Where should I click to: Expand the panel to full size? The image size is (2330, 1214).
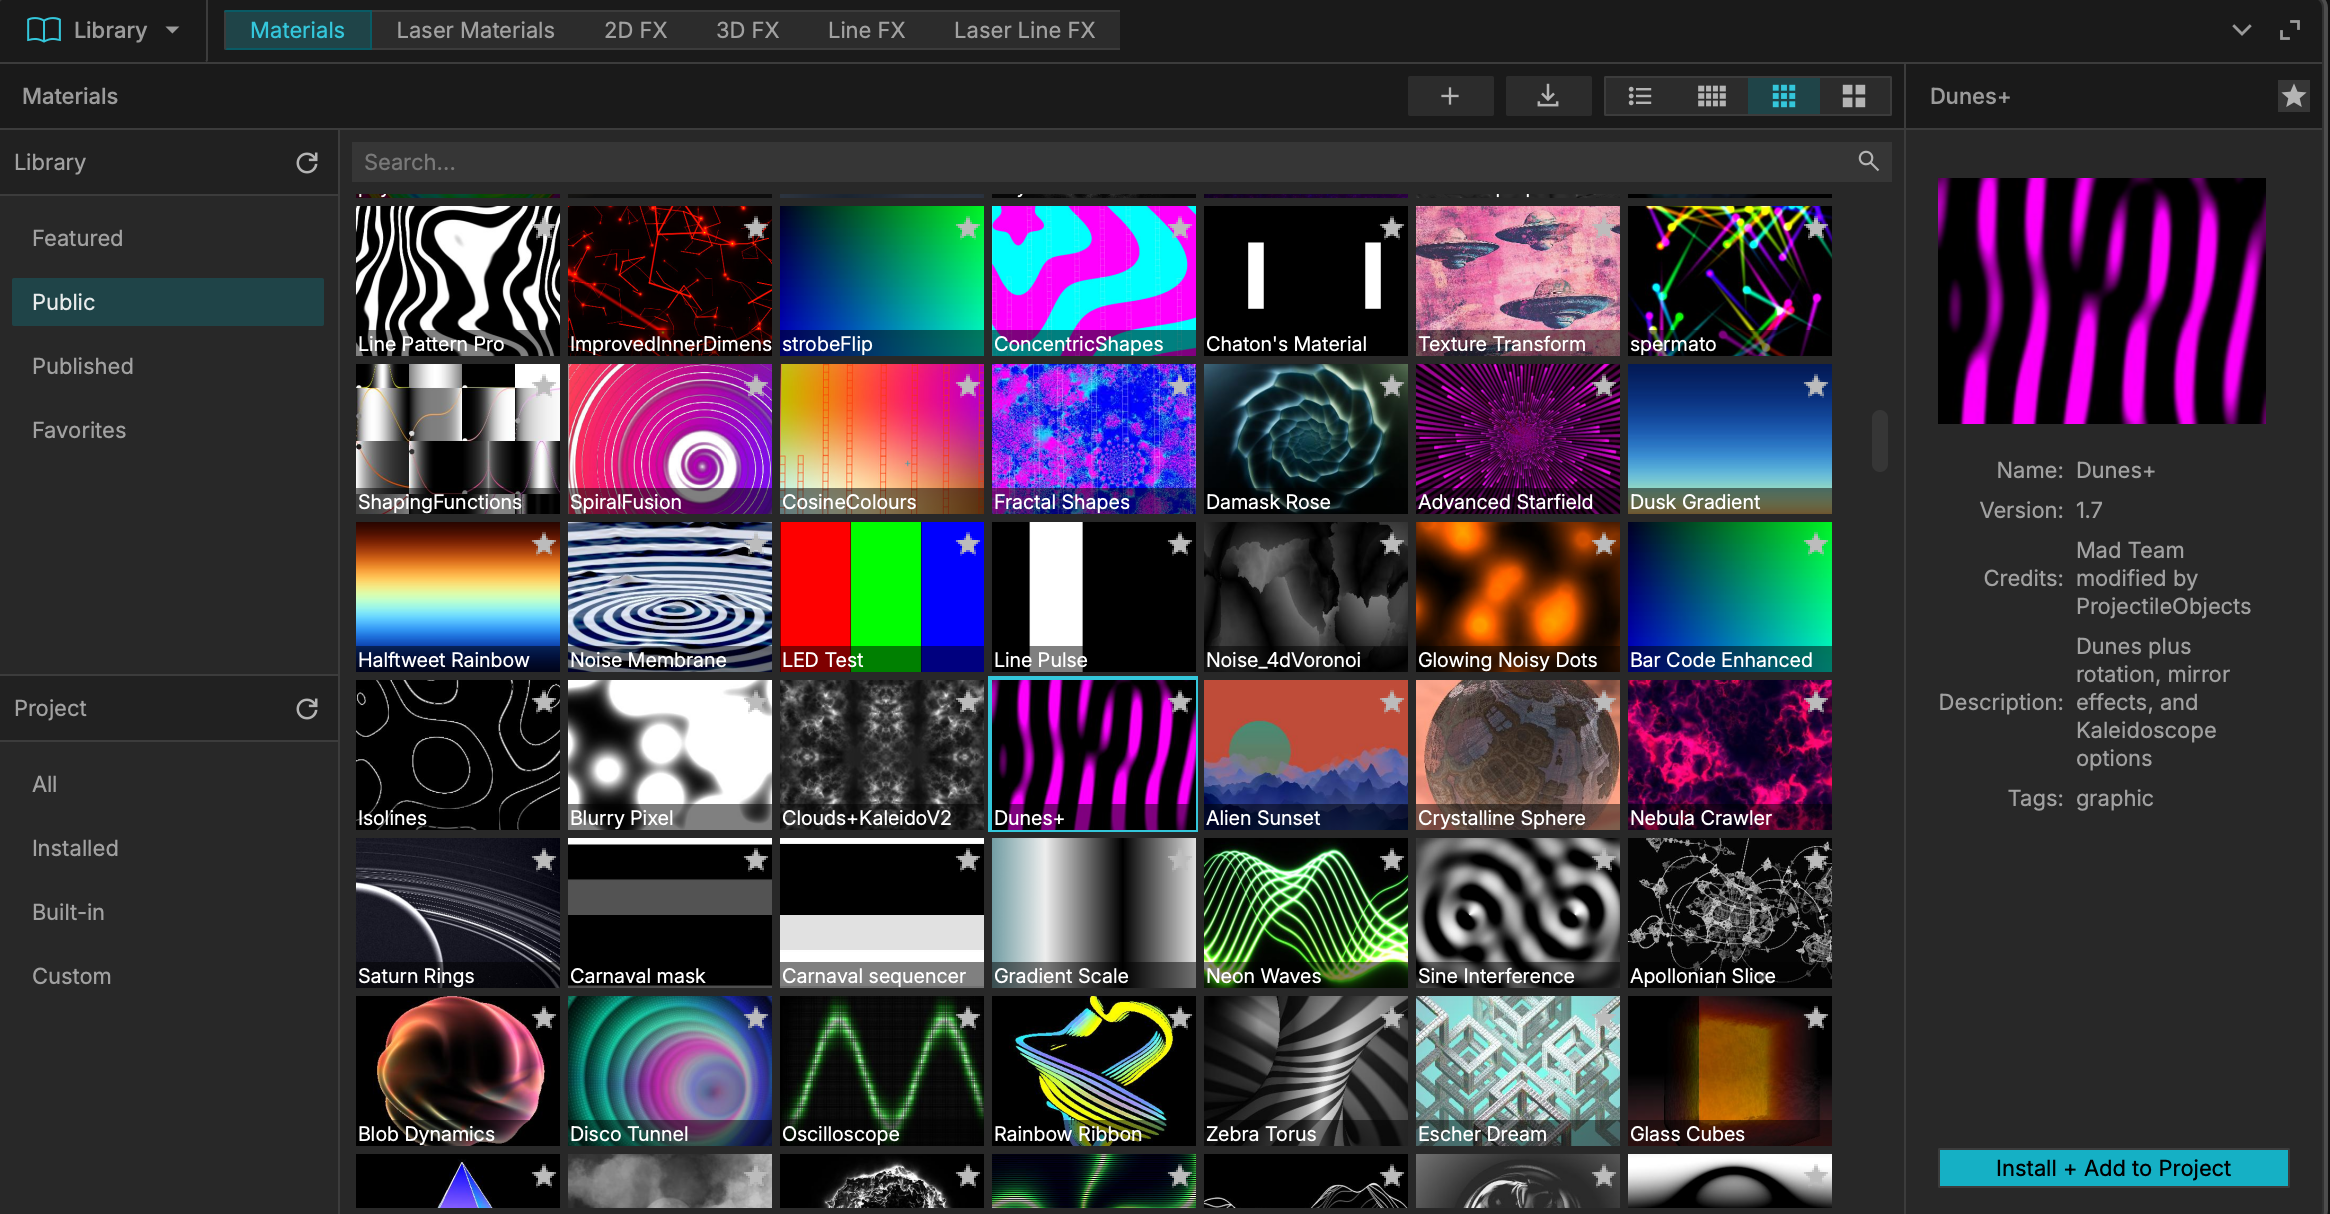click(2289, 30)
